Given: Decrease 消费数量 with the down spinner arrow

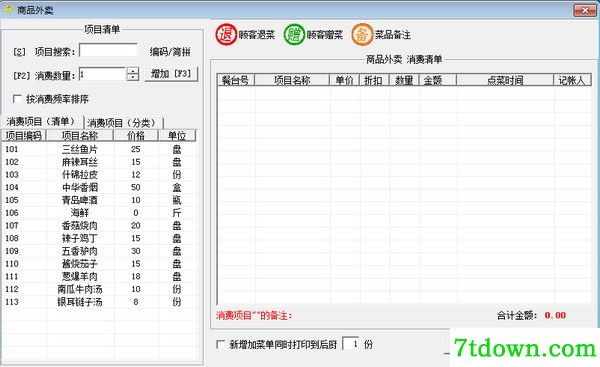Looking at the screenshot, I should click(132, 77).
